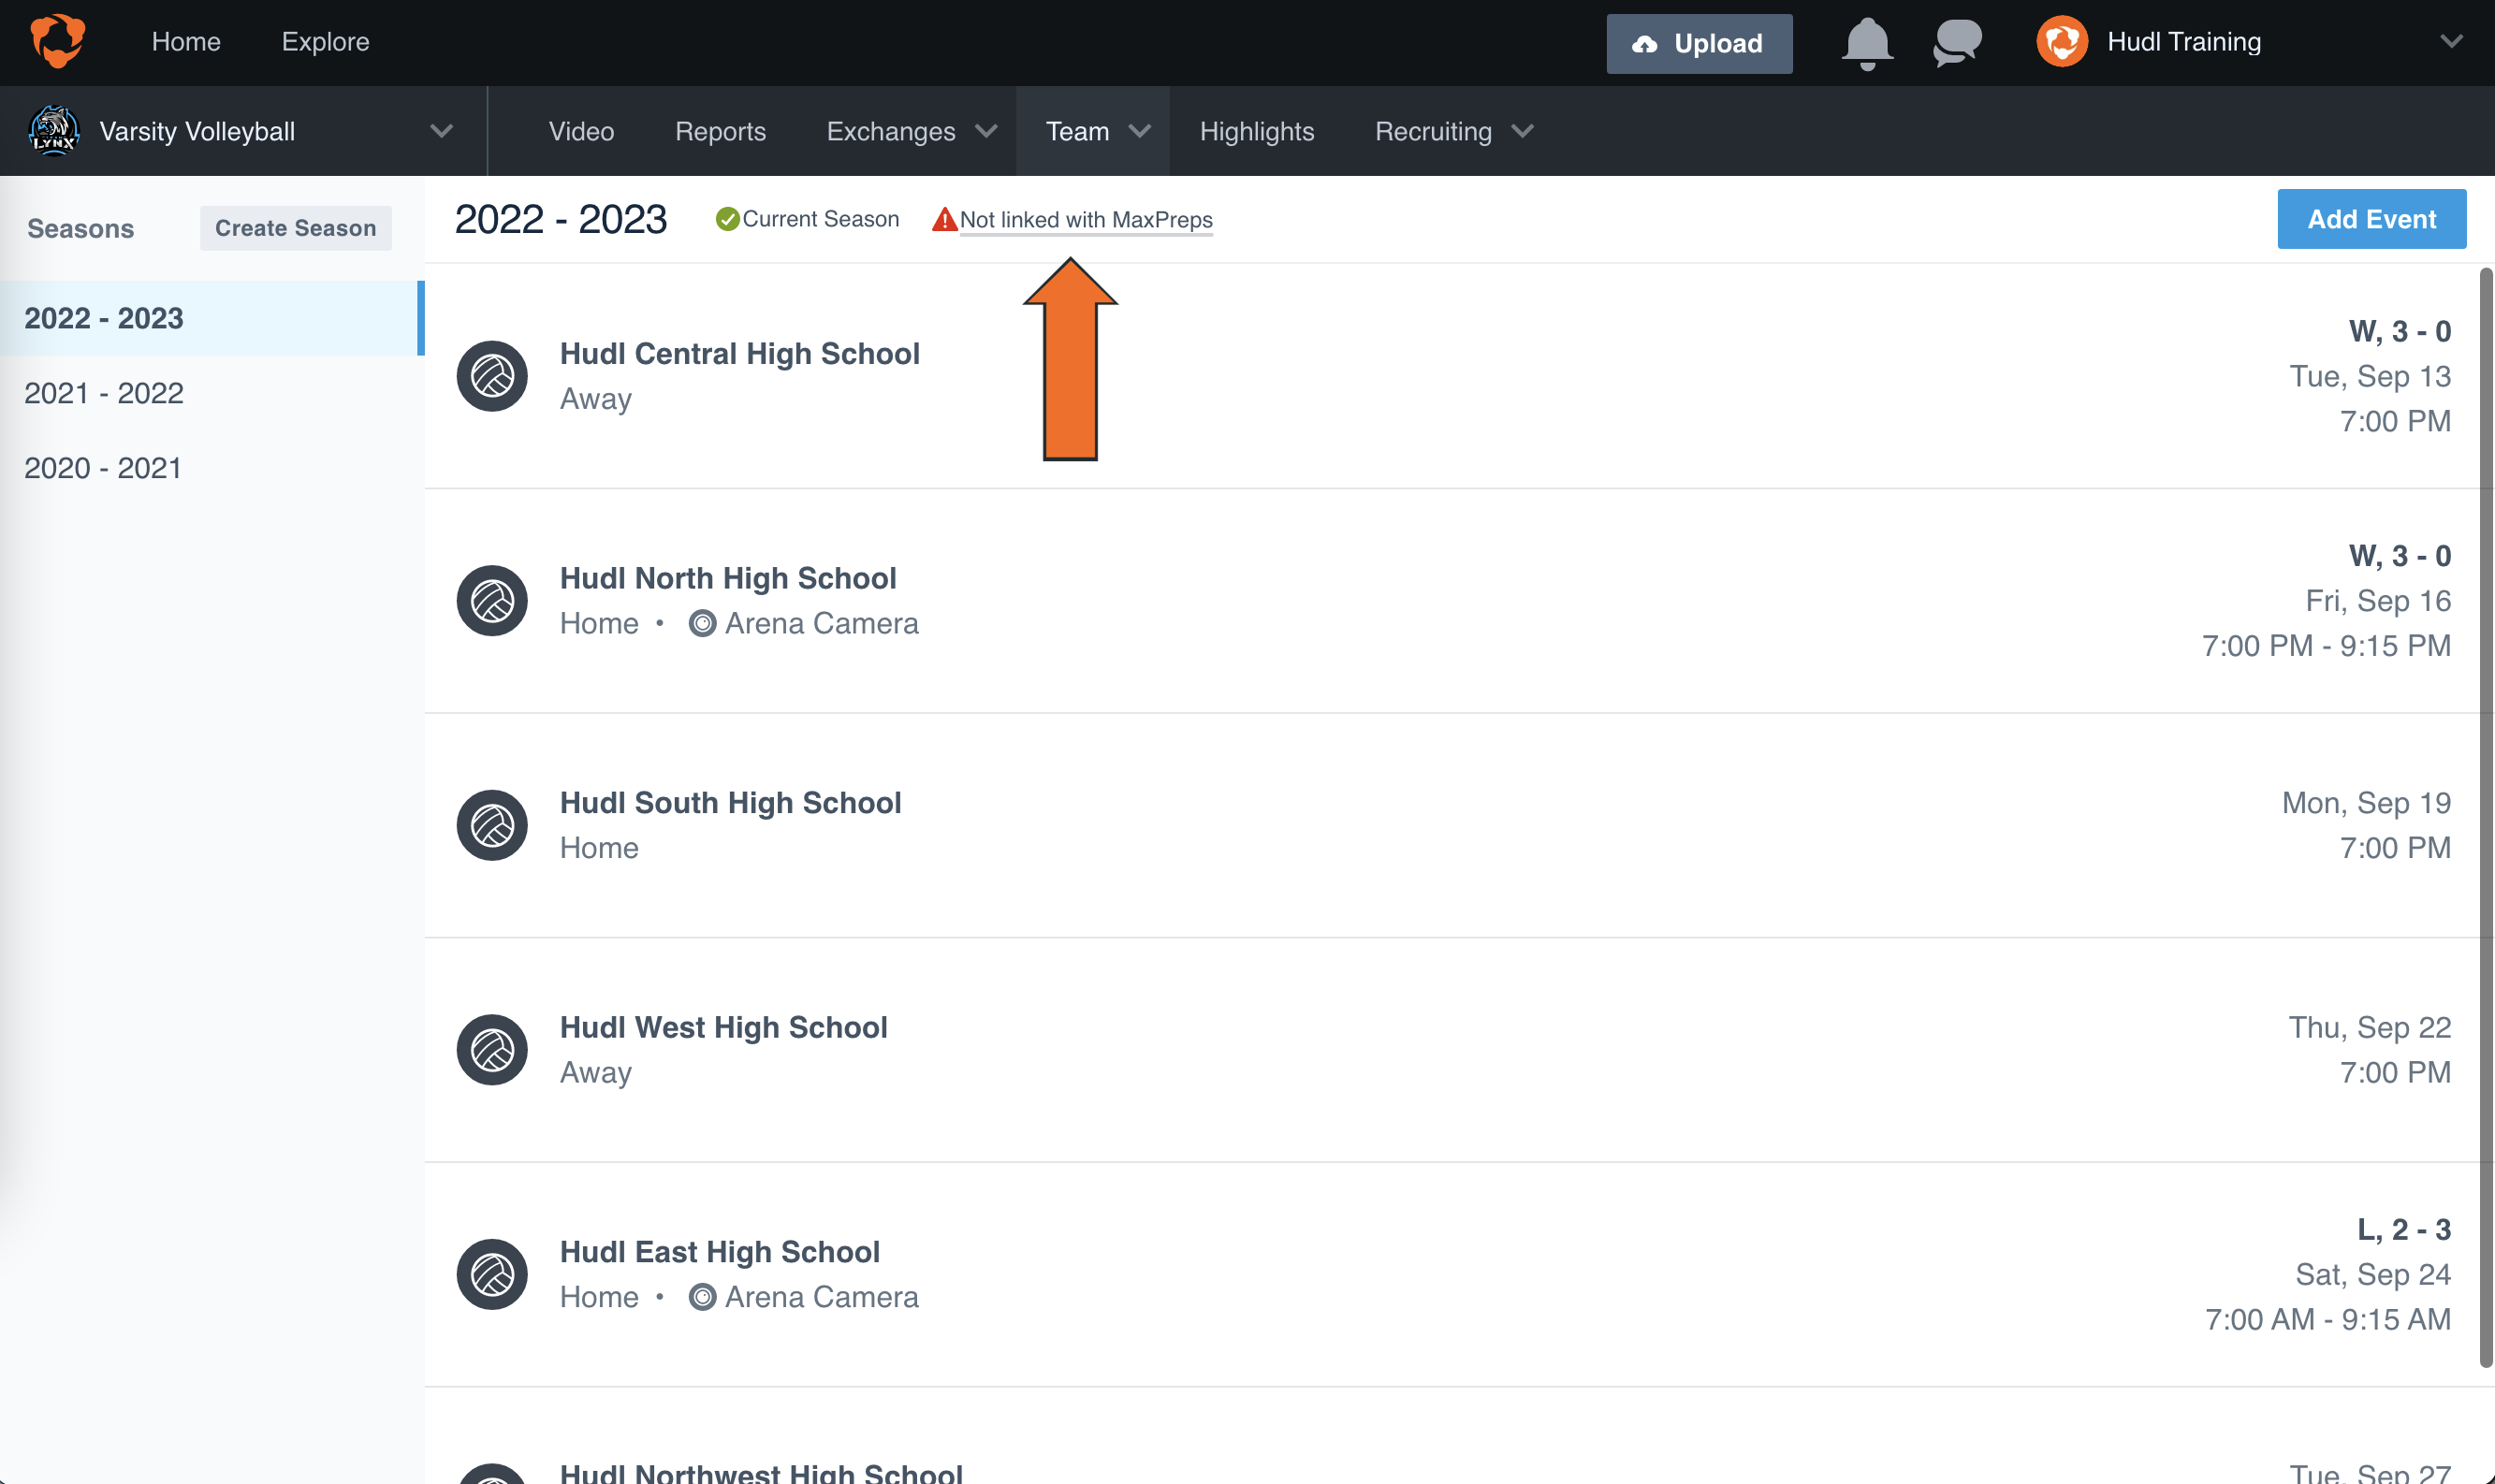Screen dimensions: 2495x1484
Task: Click the Hudl Training profile avatar
Action: tap(2062, 42)
